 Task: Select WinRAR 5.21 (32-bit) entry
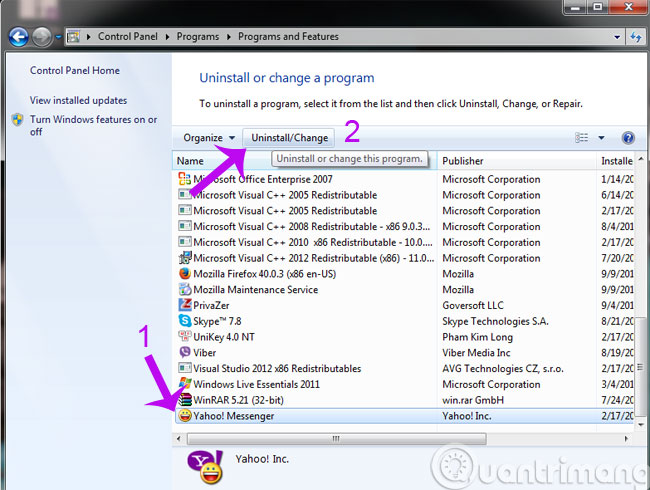tap(238, 400)
